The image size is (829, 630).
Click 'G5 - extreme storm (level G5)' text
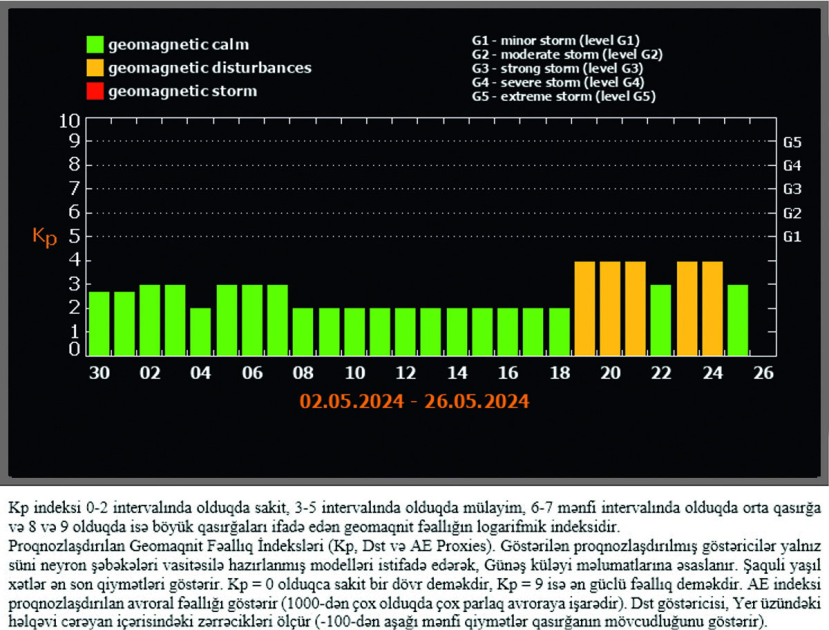coord(564,96)
